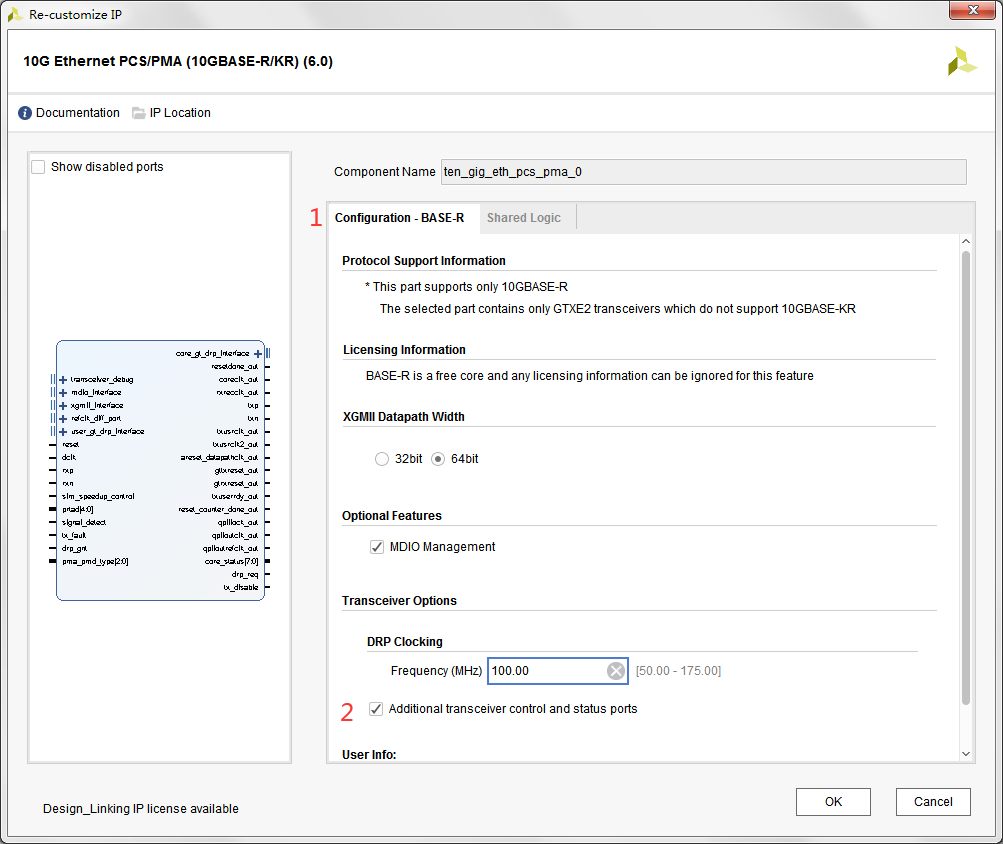This screenshot has height=844, width=1003.
Task: Click the Documentation info icon
Action: tap(25, 113)
